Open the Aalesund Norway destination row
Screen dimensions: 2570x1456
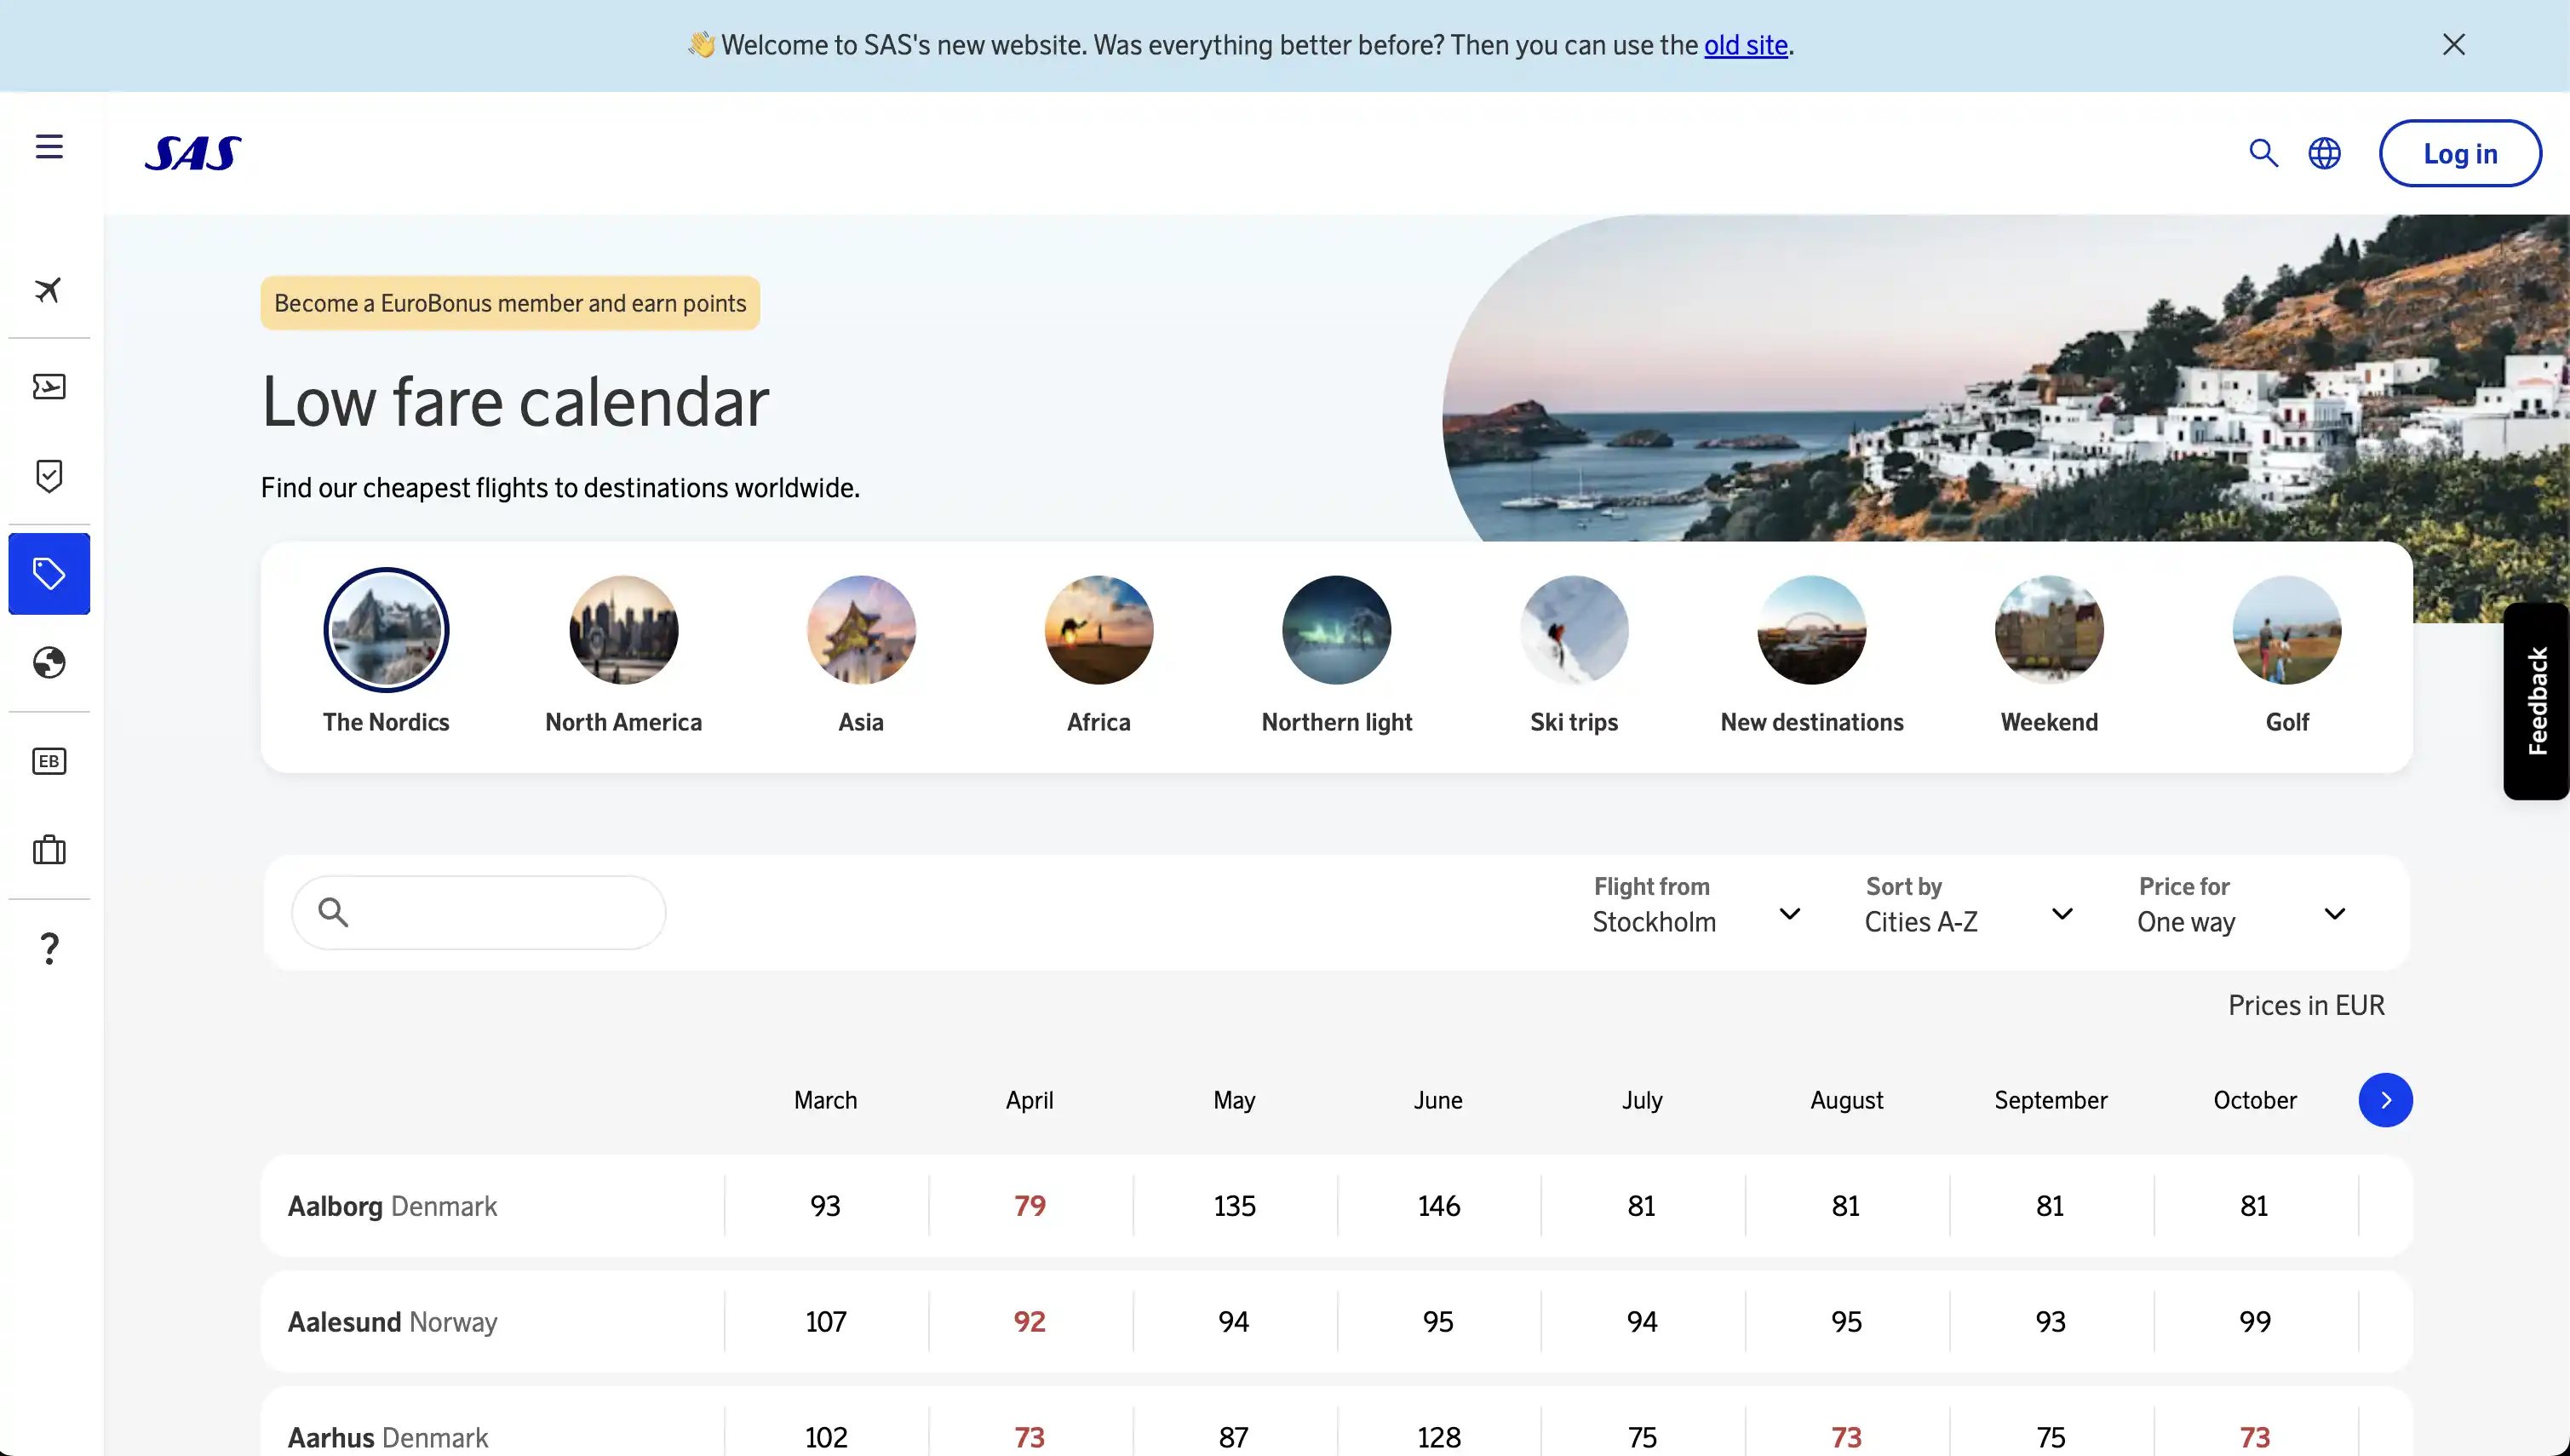(x=1337, y=1322)
